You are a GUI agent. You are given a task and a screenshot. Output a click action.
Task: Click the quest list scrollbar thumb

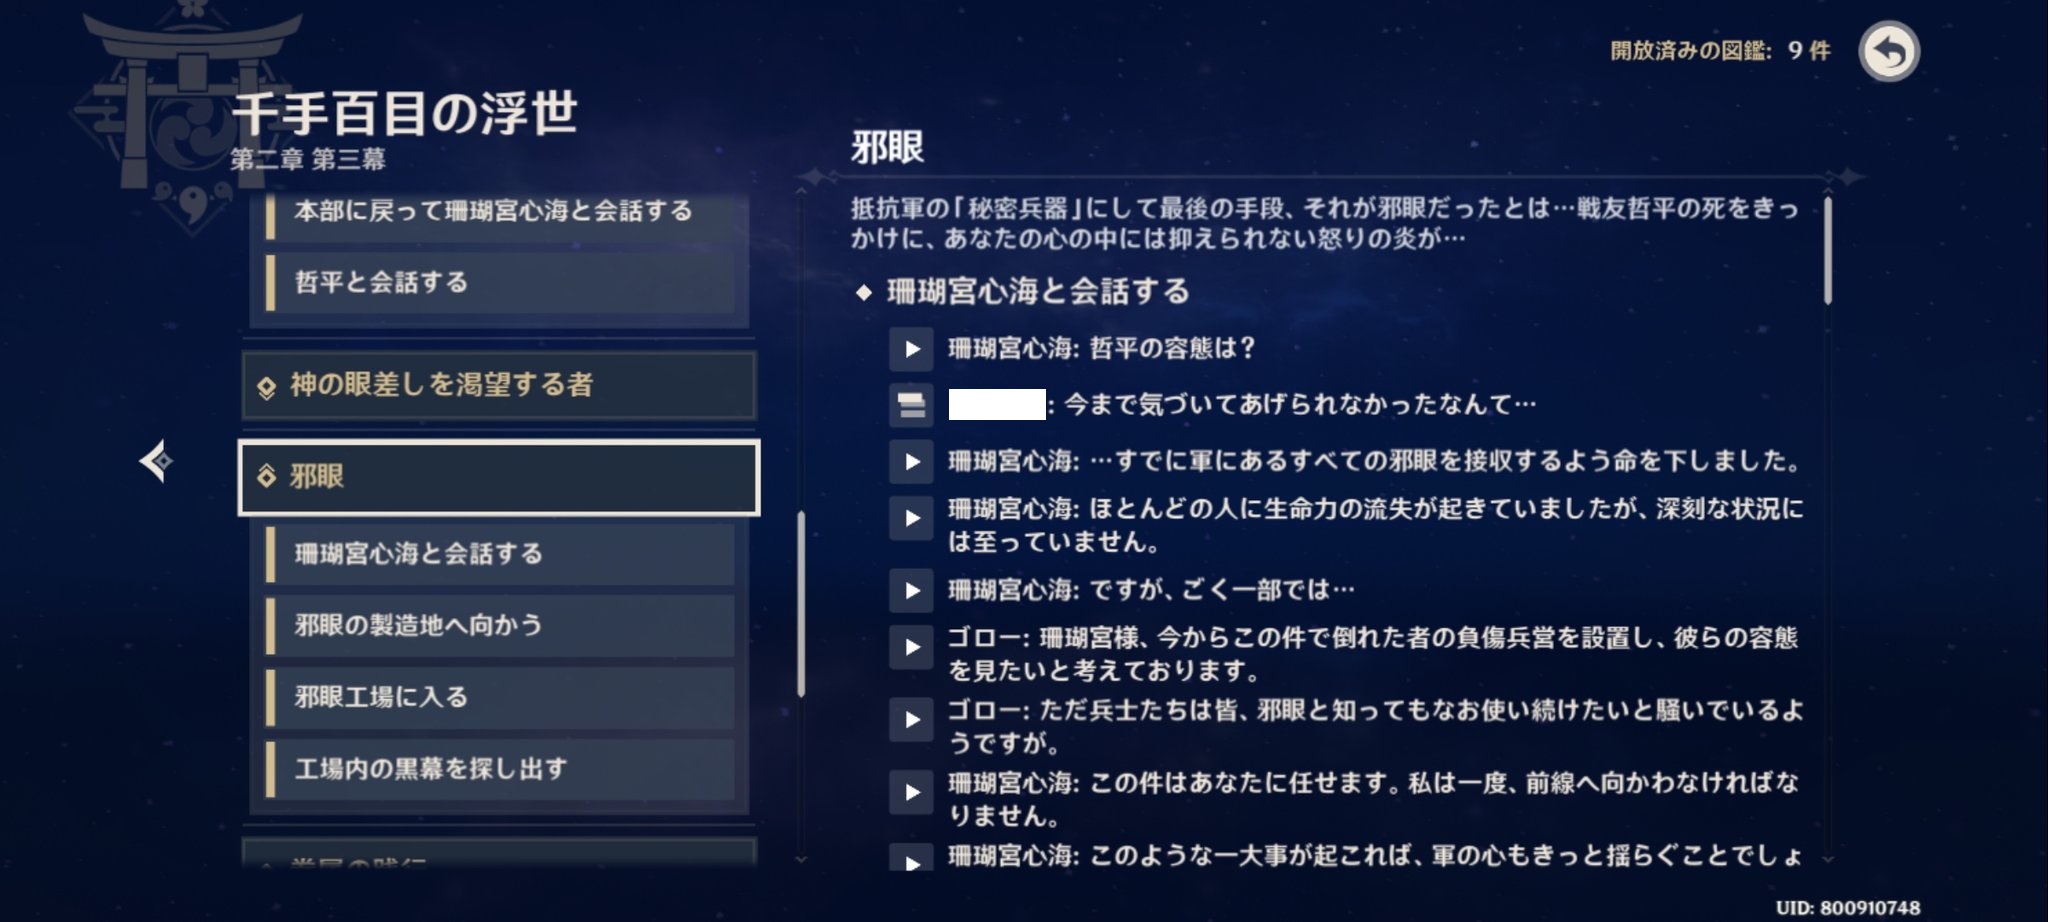tap(801, 603)
